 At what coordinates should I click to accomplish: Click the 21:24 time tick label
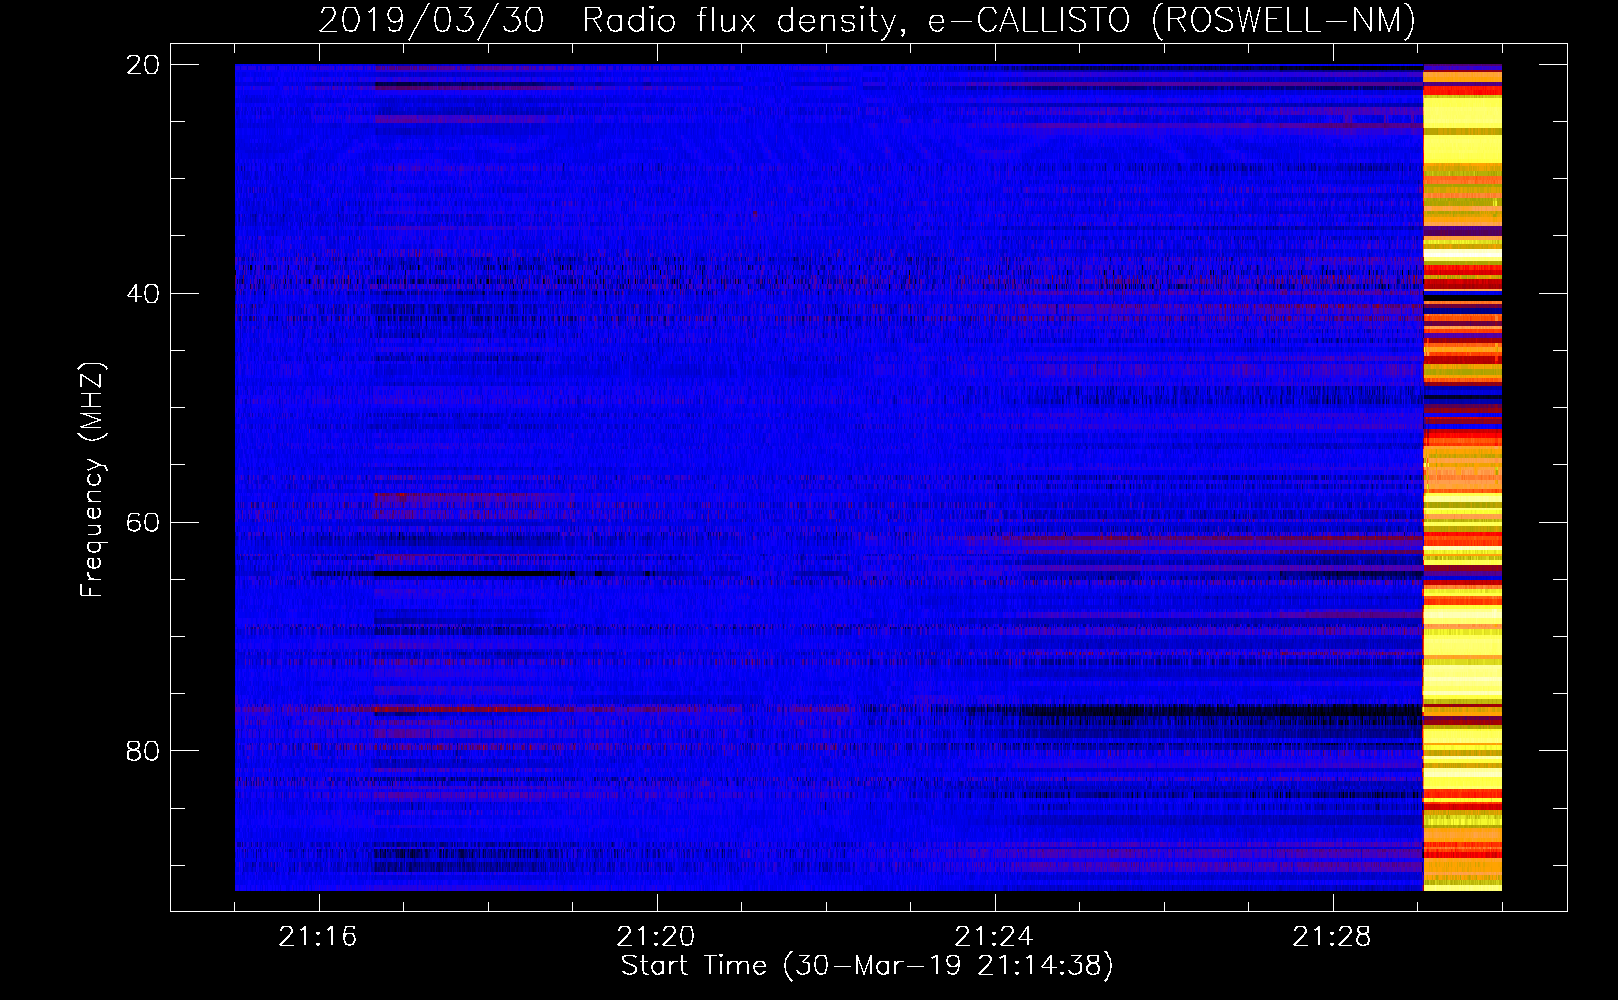coord(994,937)
